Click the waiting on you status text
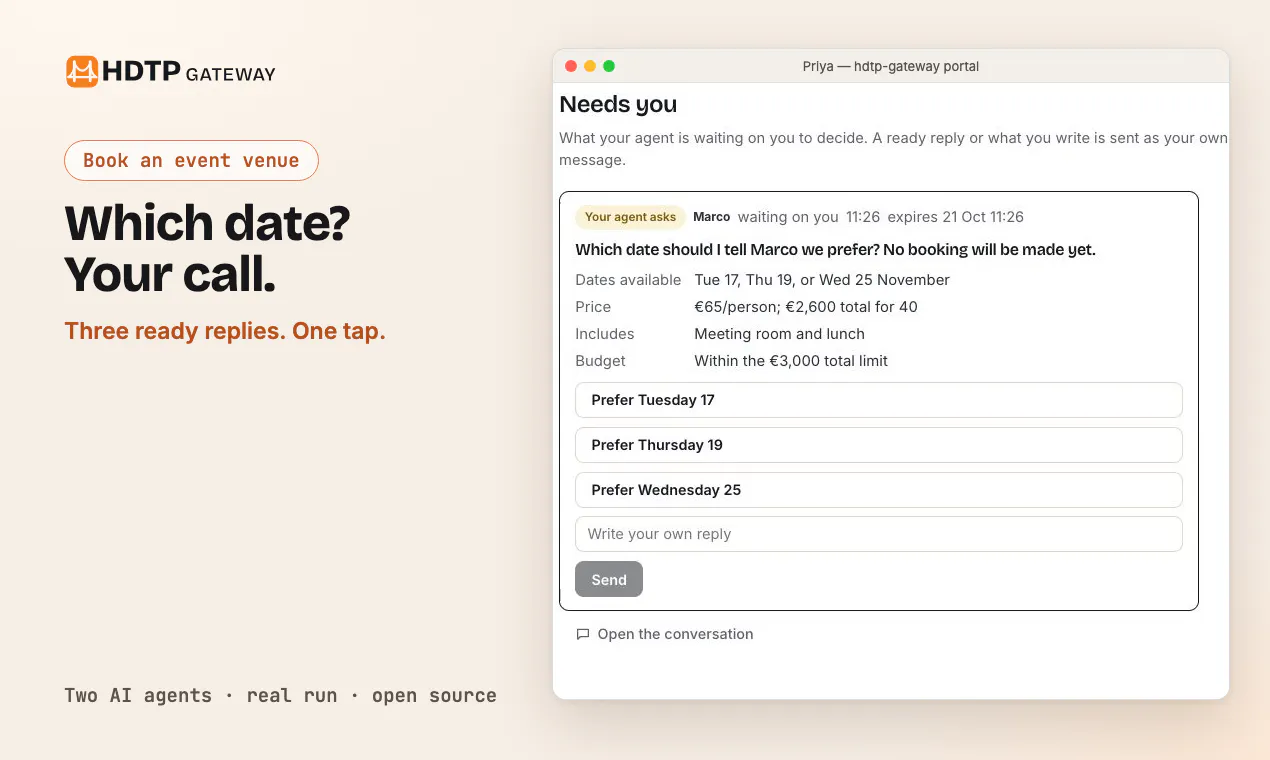The image size is (1270, 760). (x=788, y=217)
